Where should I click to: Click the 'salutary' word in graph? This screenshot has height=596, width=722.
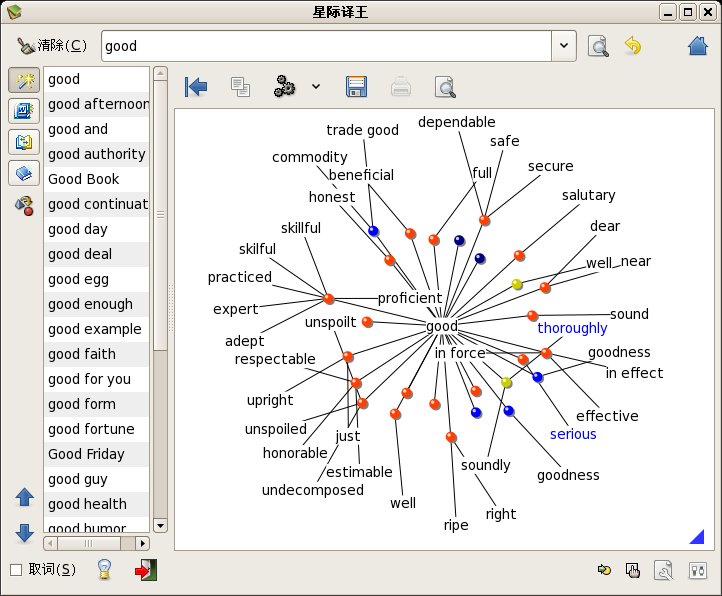click(588, 195)
